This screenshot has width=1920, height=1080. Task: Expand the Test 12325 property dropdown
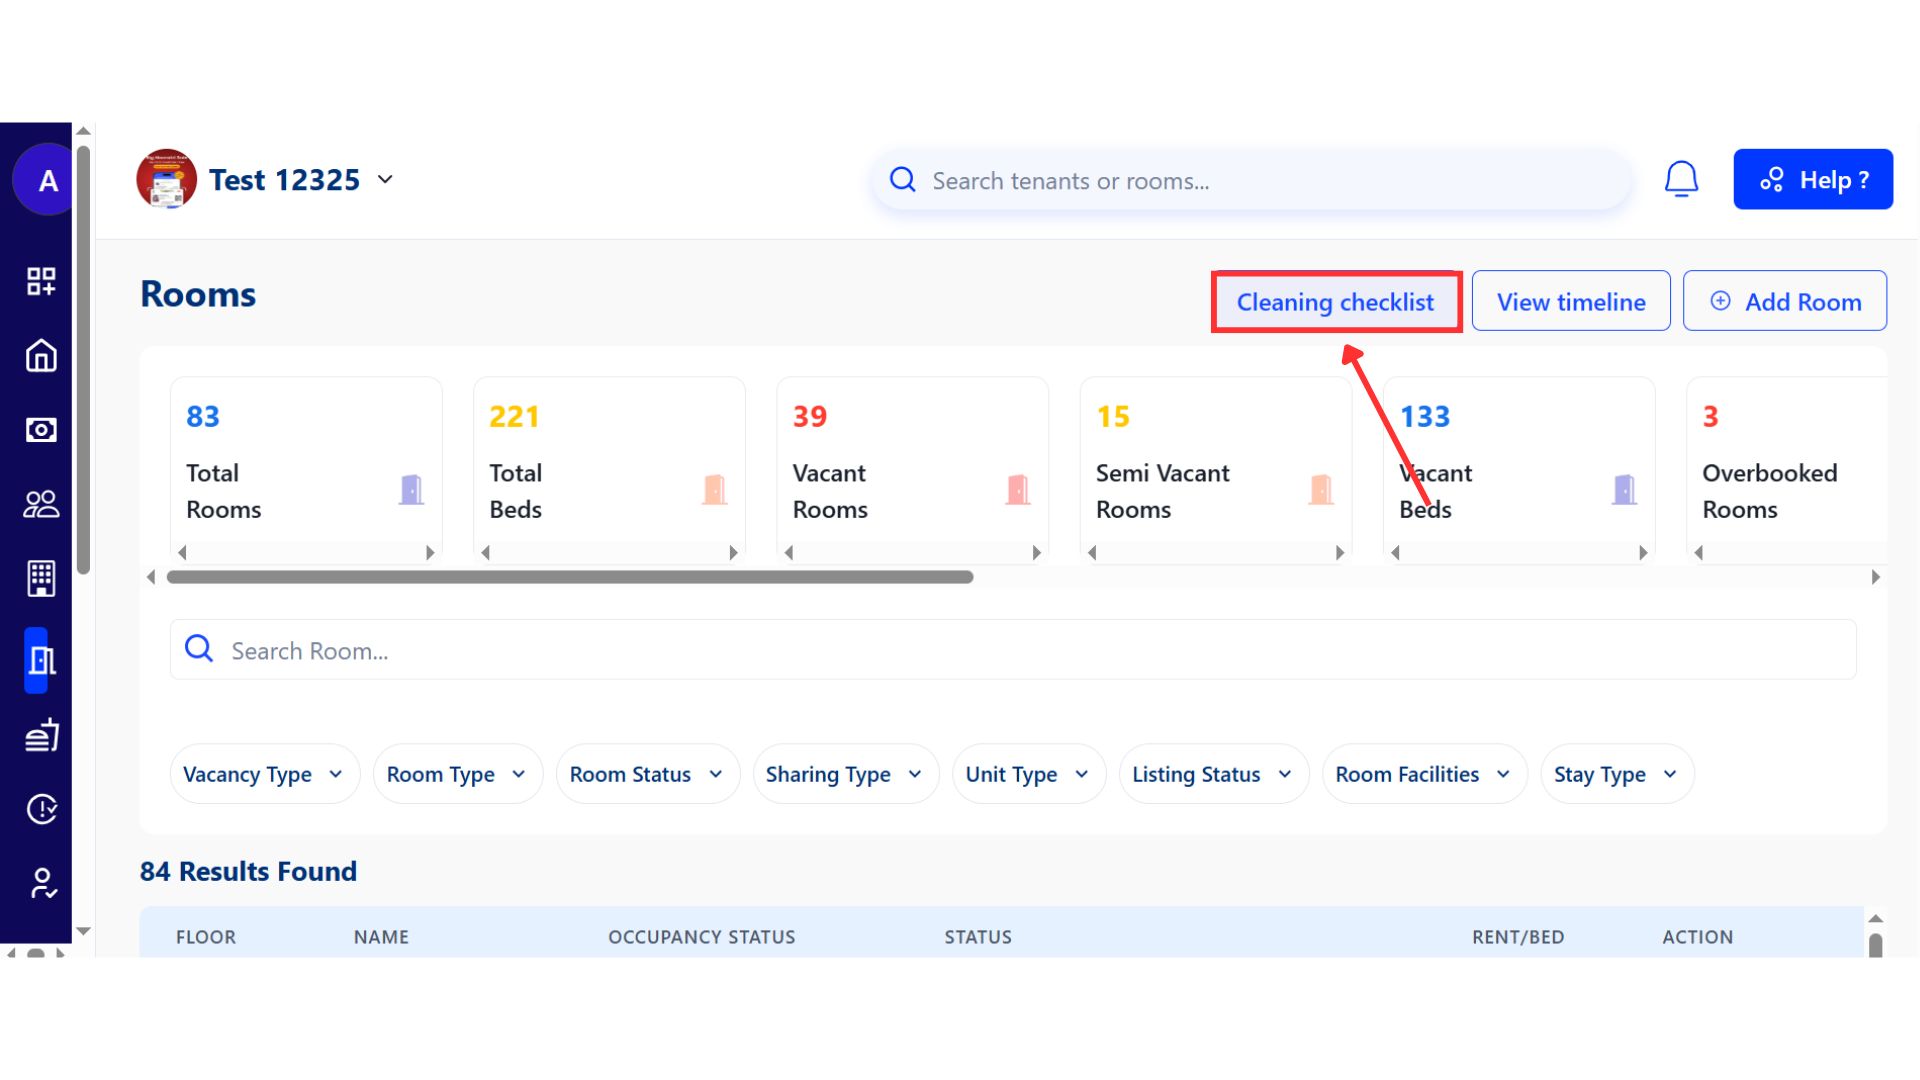click(385, 180)
